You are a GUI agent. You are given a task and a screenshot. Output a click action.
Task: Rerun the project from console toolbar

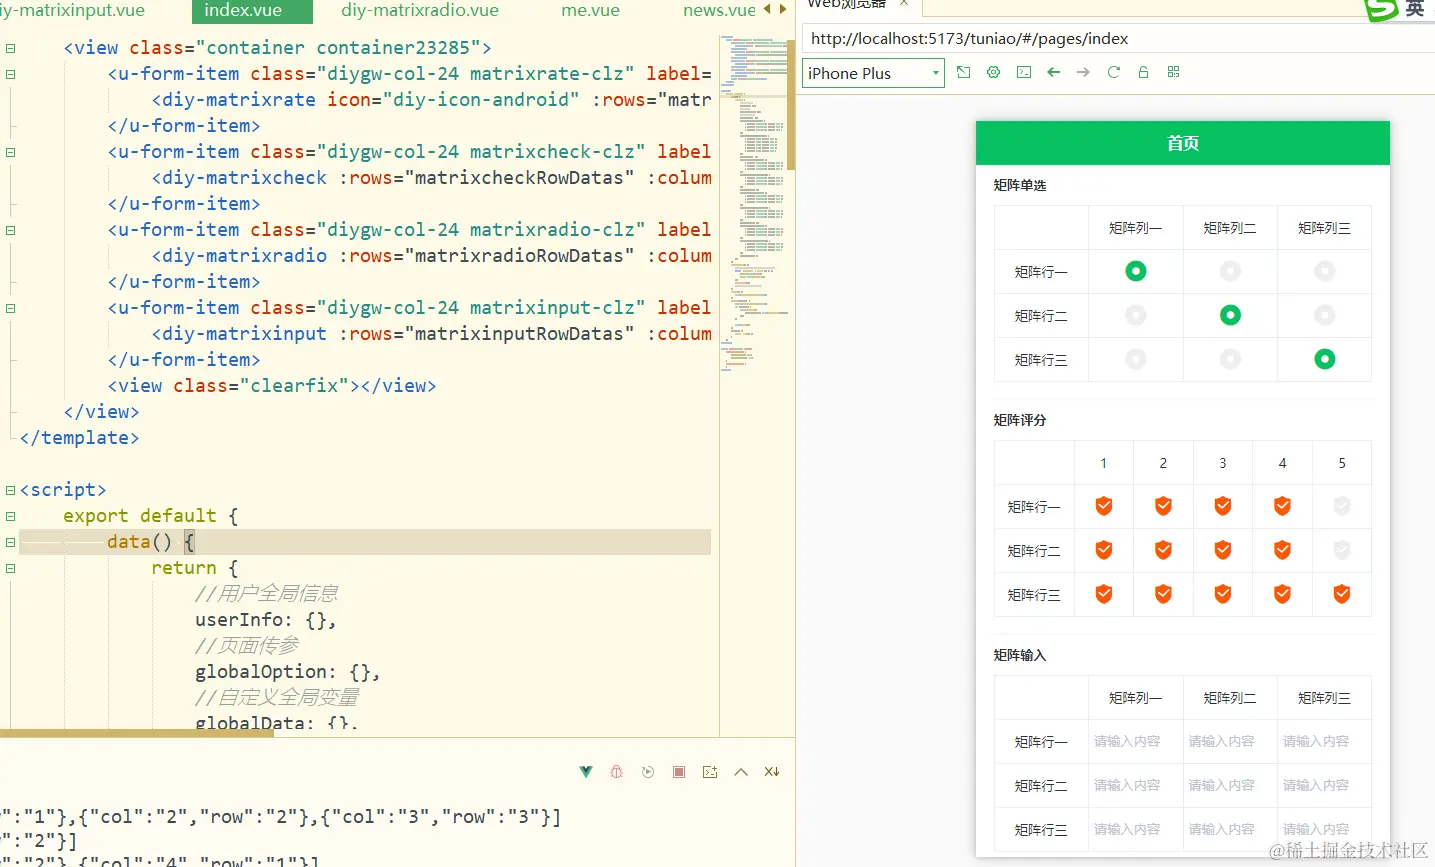pyautogui.click(x=648, y=772)
